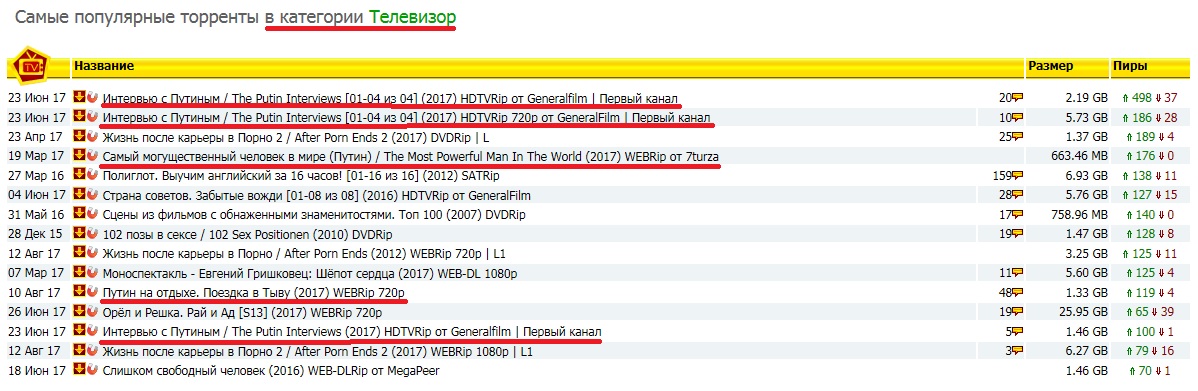Open 'Путин на отдыхе. Поездка в Тыву' torrent
The width and height of the screenshot is (1198, 391).
tap(253, 292)
